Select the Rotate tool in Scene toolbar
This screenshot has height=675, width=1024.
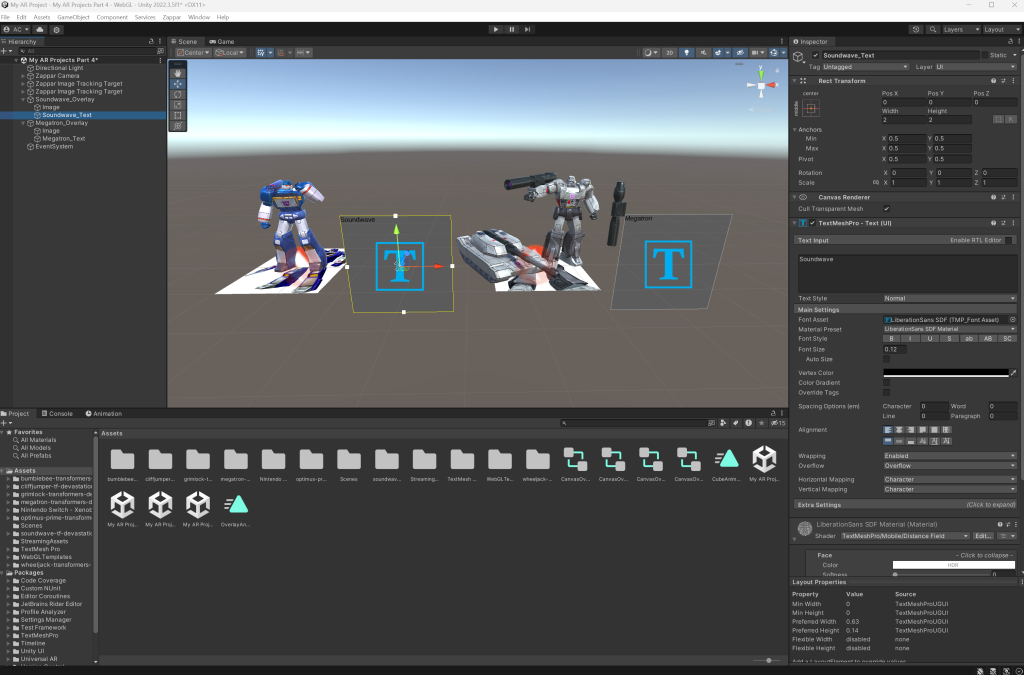[178, 94]
